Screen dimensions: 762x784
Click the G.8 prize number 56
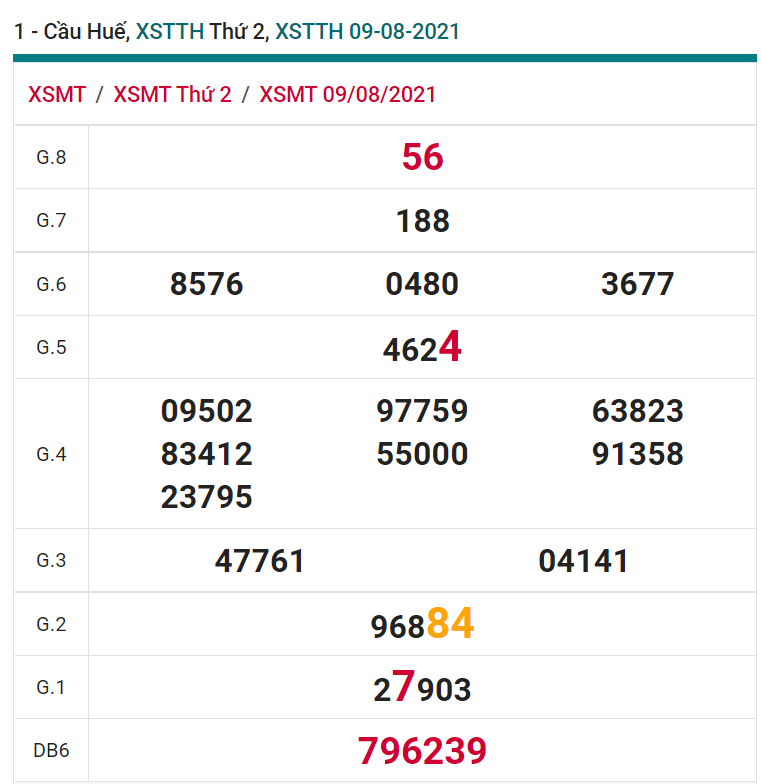[422, 157]
